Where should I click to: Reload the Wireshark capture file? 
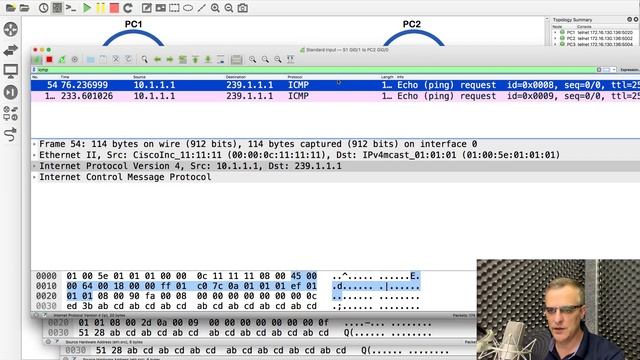point(129,60)
